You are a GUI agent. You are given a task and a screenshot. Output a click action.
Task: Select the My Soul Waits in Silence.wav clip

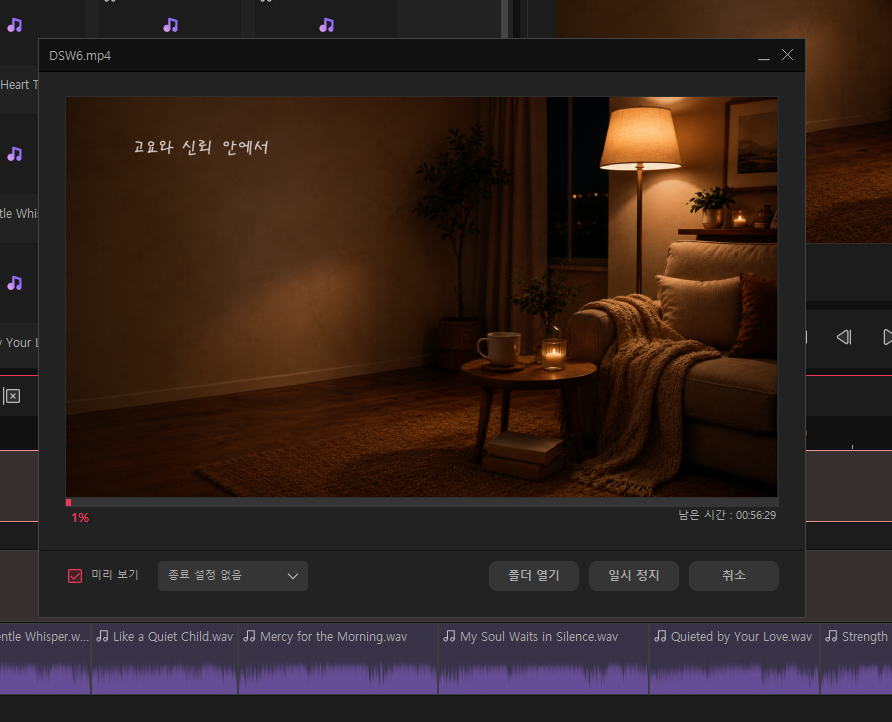[543, 659]
